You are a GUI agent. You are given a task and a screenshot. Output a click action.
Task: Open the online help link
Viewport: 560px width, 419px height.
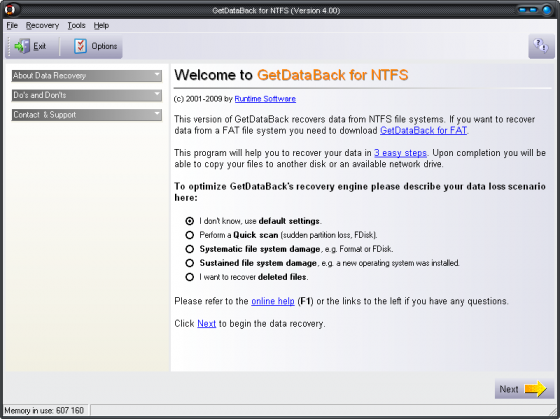tap(273, 301)
